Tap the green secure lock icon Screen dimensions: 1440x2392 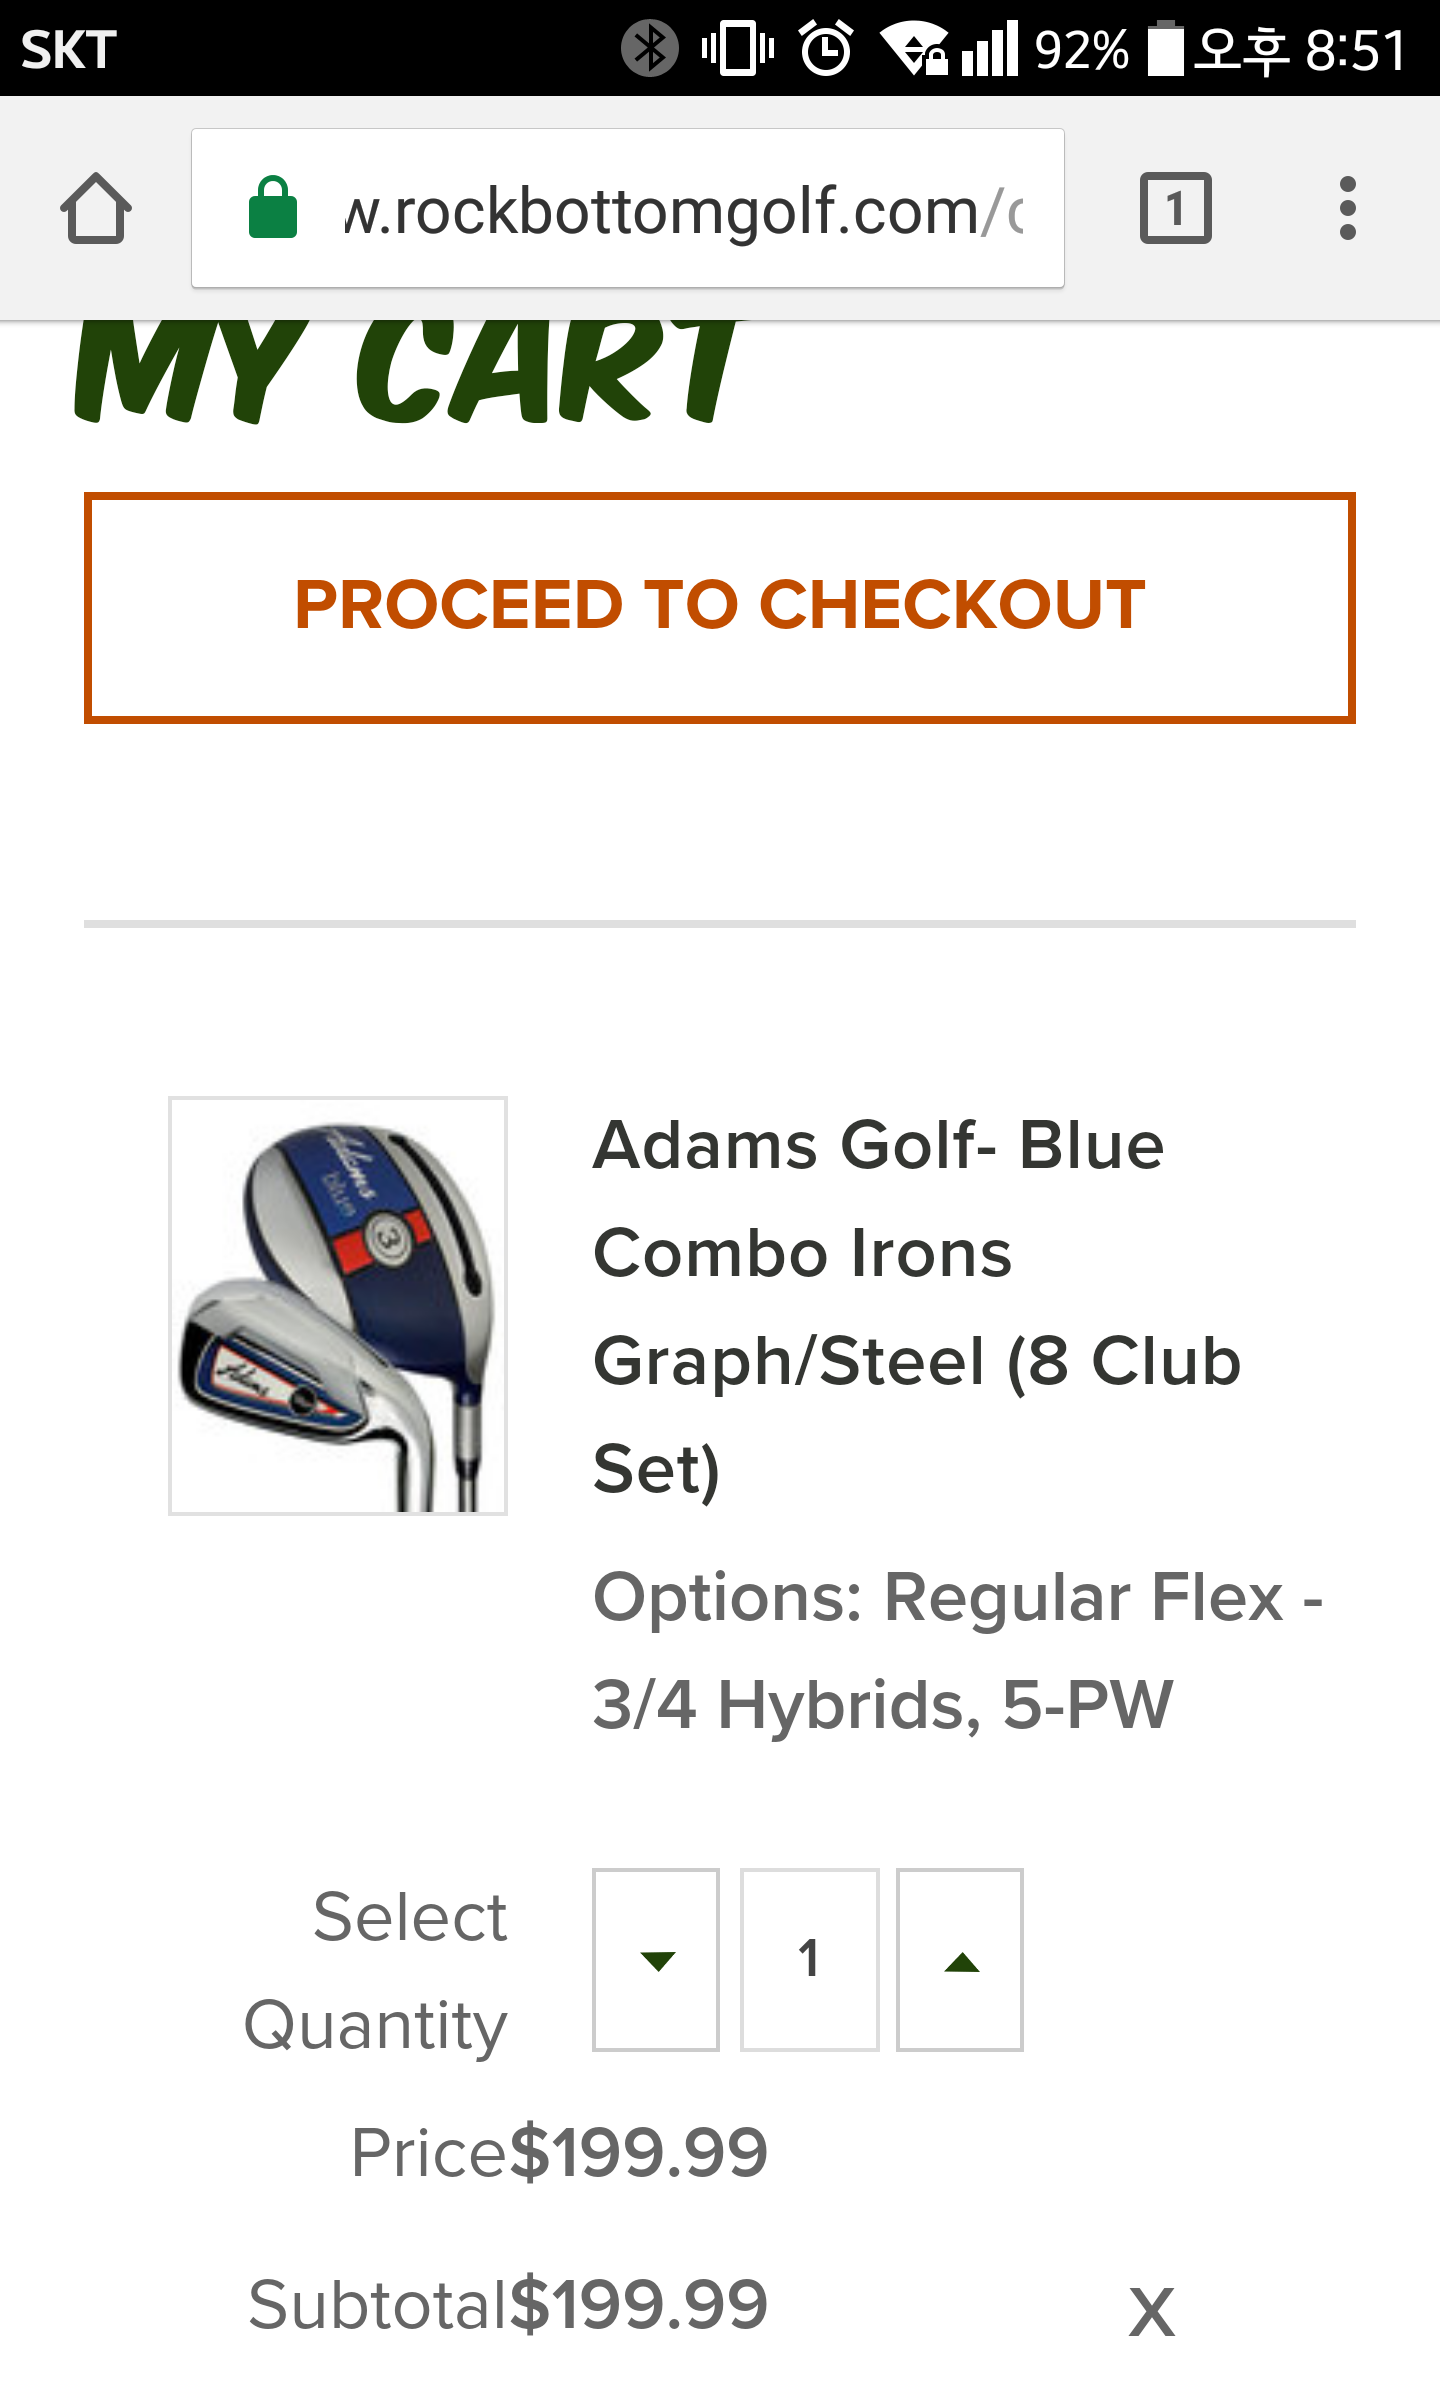[x=273, y=209]
